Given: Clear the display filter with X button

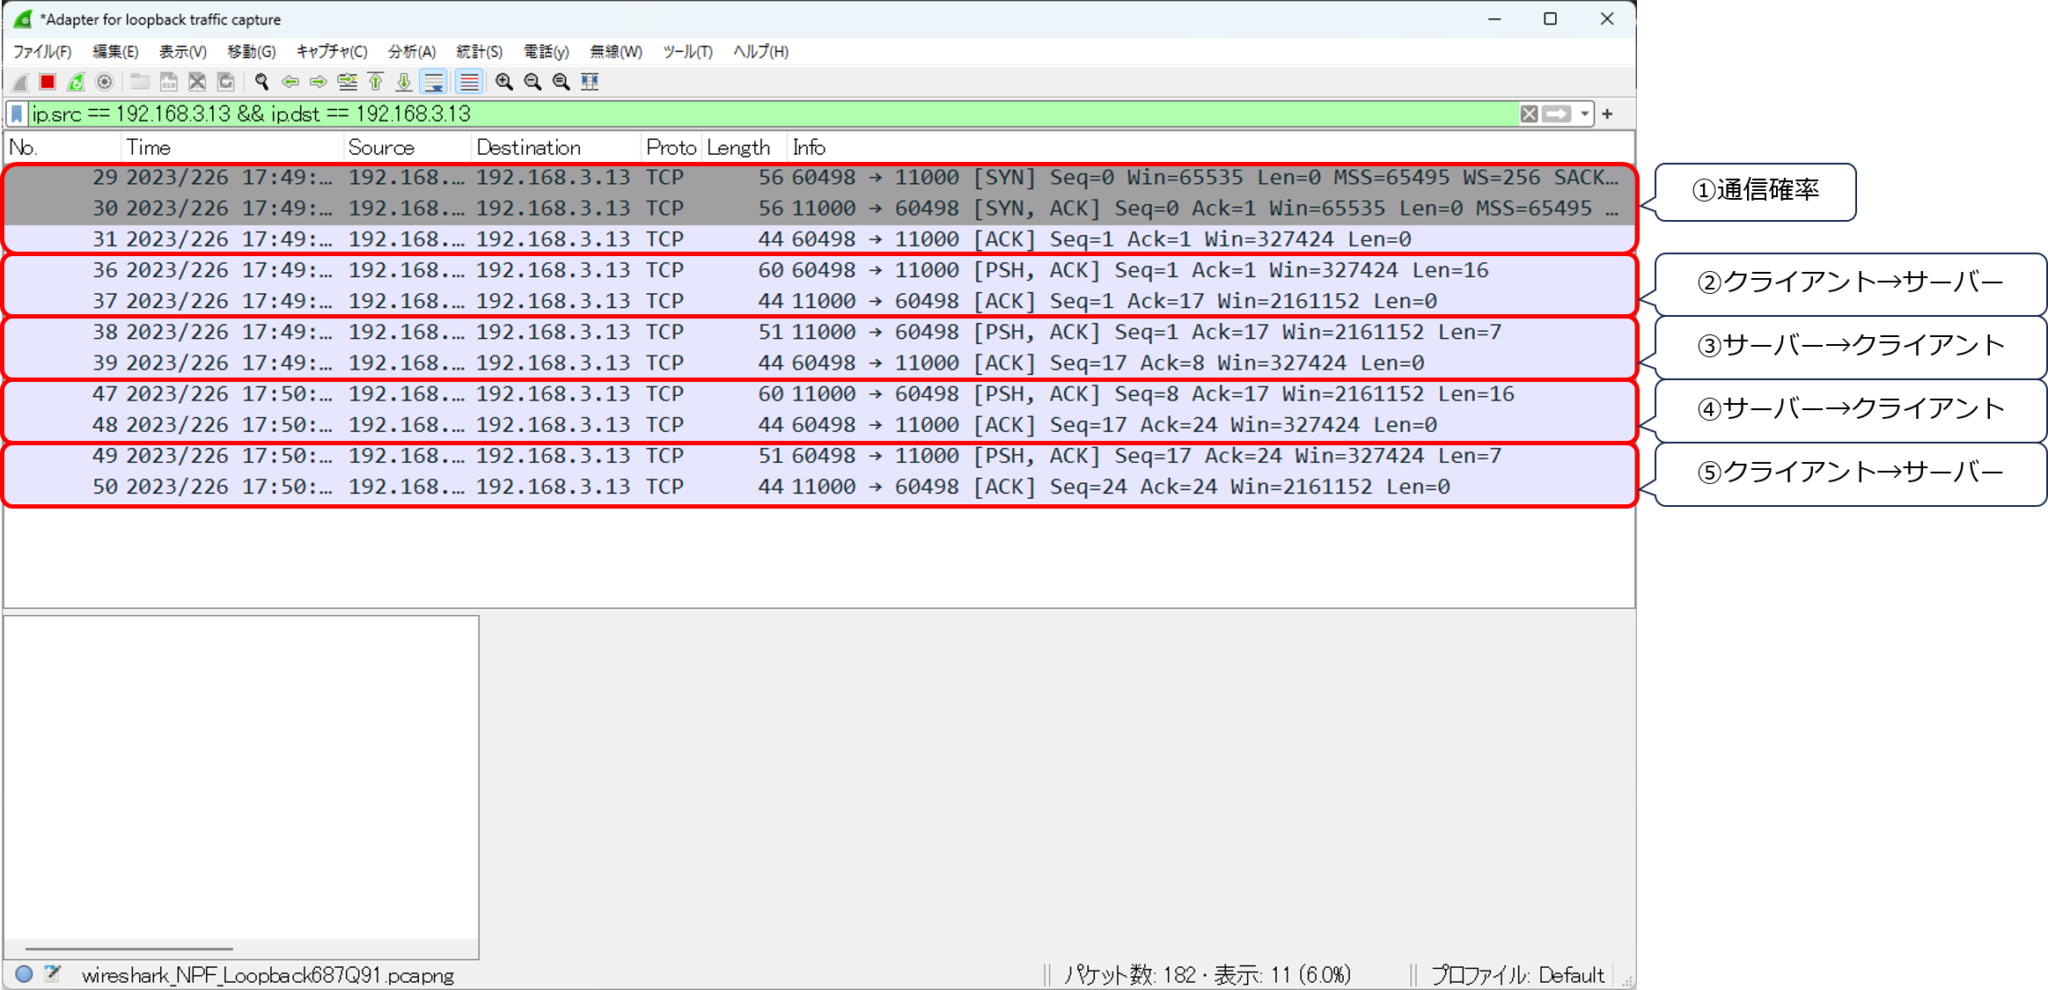Looking at the screenshot, I should click(x=1529, y=114).
